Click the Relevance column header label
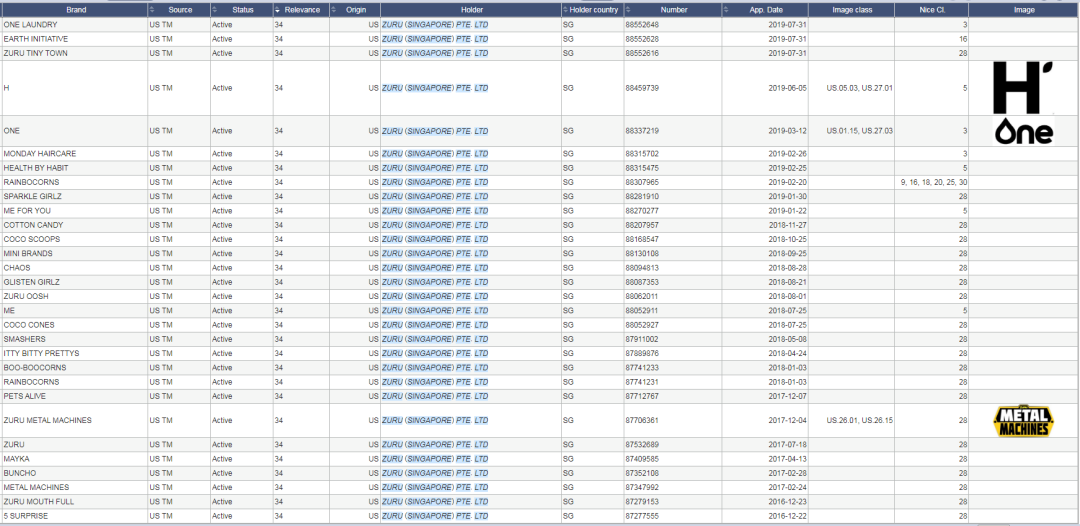This screenshot has width=1080, height=526. point(302,10)
